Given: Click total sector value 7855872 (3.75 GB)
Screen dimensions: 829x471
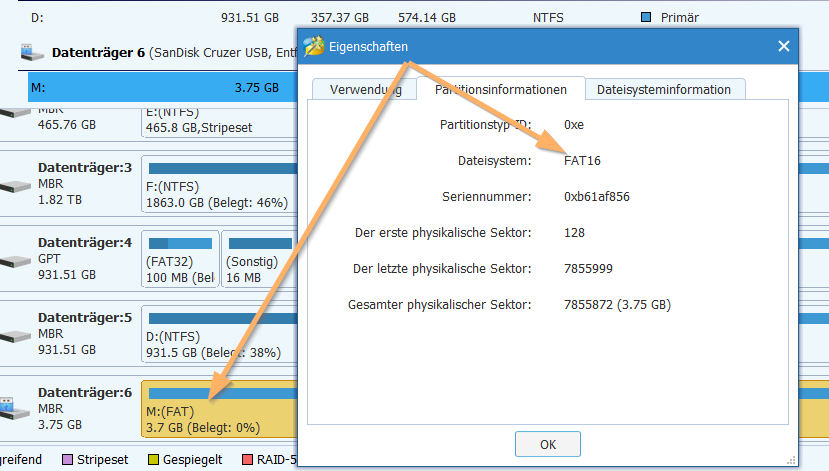Looking at the screenshot, I should (617, 304).
